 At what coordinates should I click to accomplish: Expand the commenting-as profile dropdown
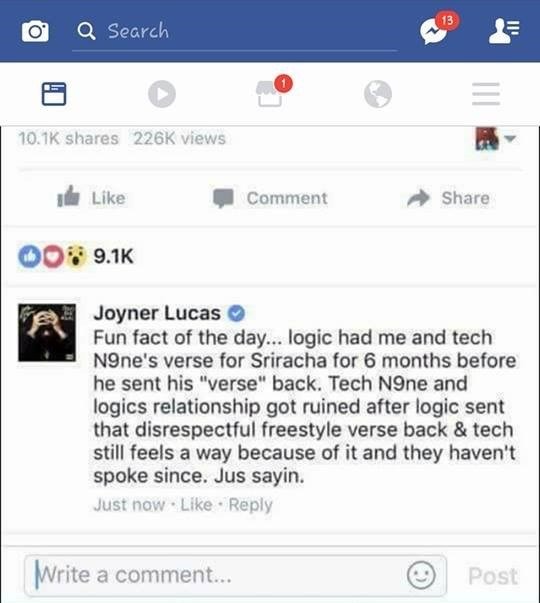pyautogui.click(x=496, y=138)
